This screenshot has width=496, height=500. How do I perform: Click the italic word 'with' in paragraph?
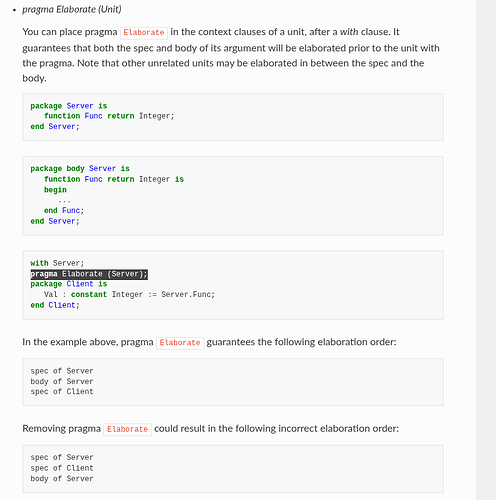[x=349, y=32]
